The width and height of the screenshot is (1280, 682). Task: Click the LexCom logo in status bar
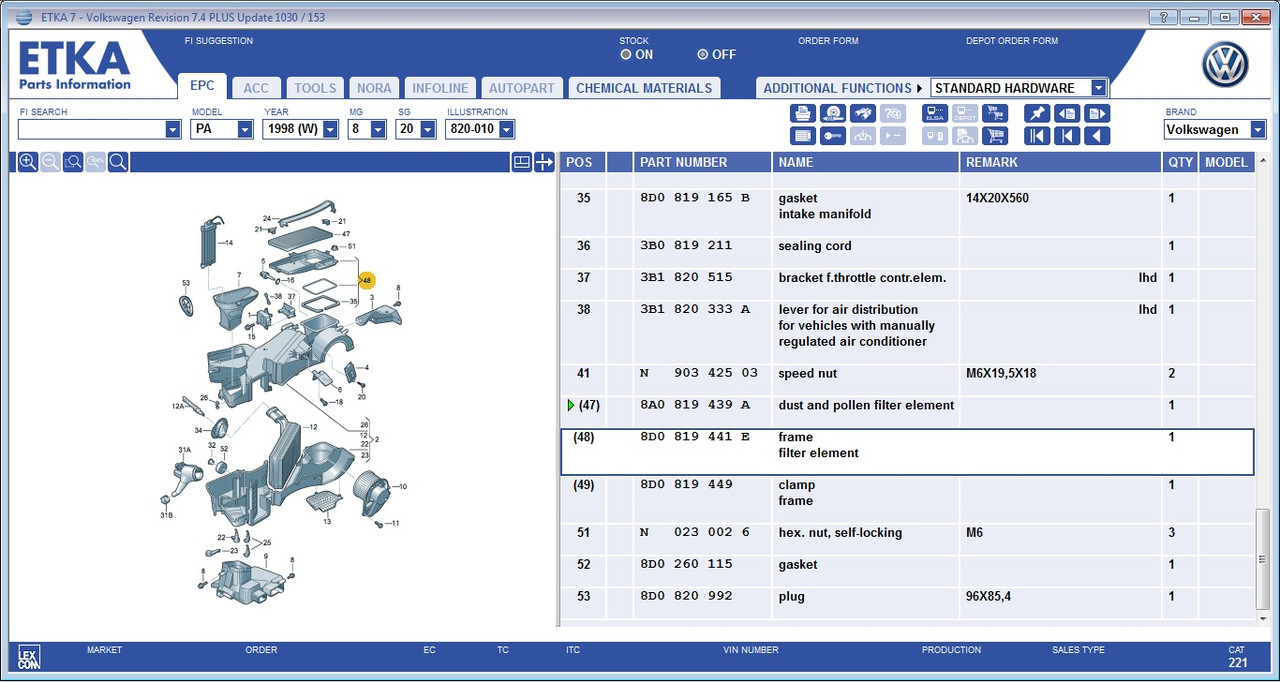29,657
